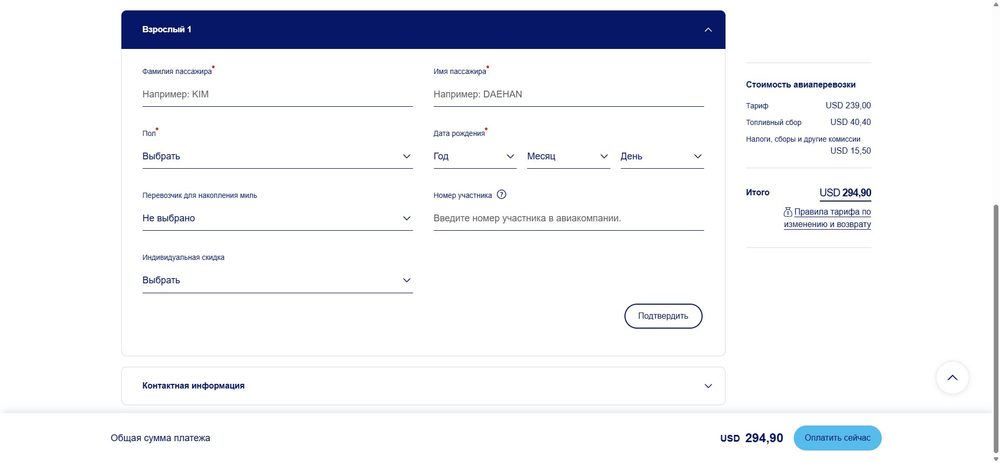Open the Год birth year dropdown
This screenshot has width=1000, height=463.
pyautogui.click(x=474, y=156)
